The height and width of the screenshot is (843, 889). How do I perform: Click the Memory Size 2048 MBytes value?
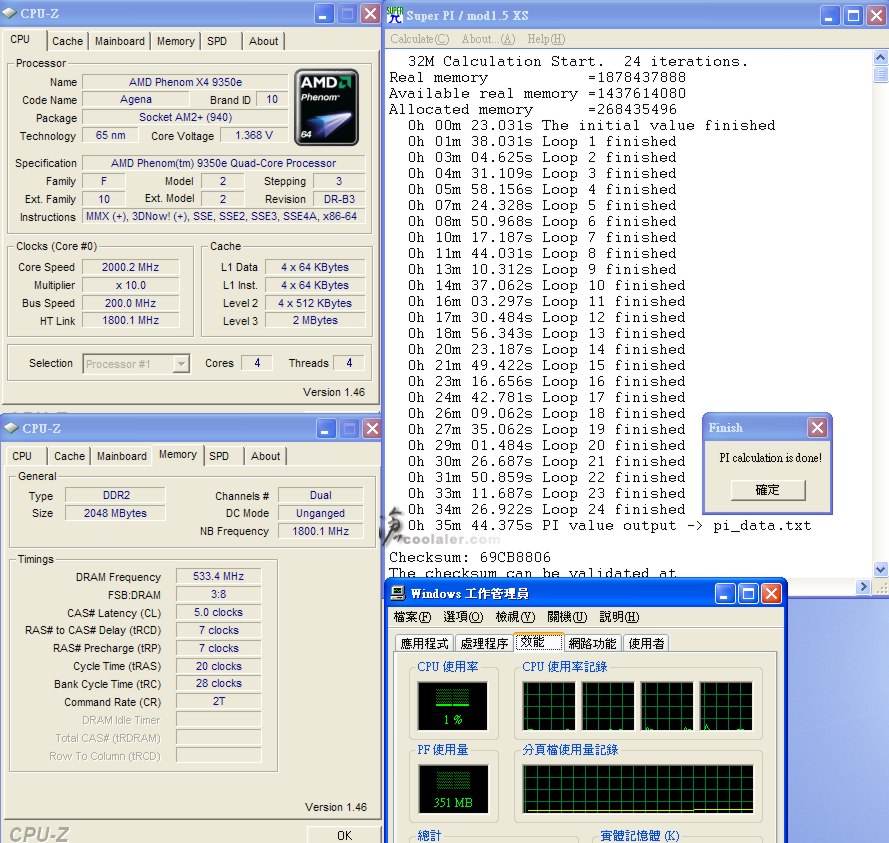point(116,513)
